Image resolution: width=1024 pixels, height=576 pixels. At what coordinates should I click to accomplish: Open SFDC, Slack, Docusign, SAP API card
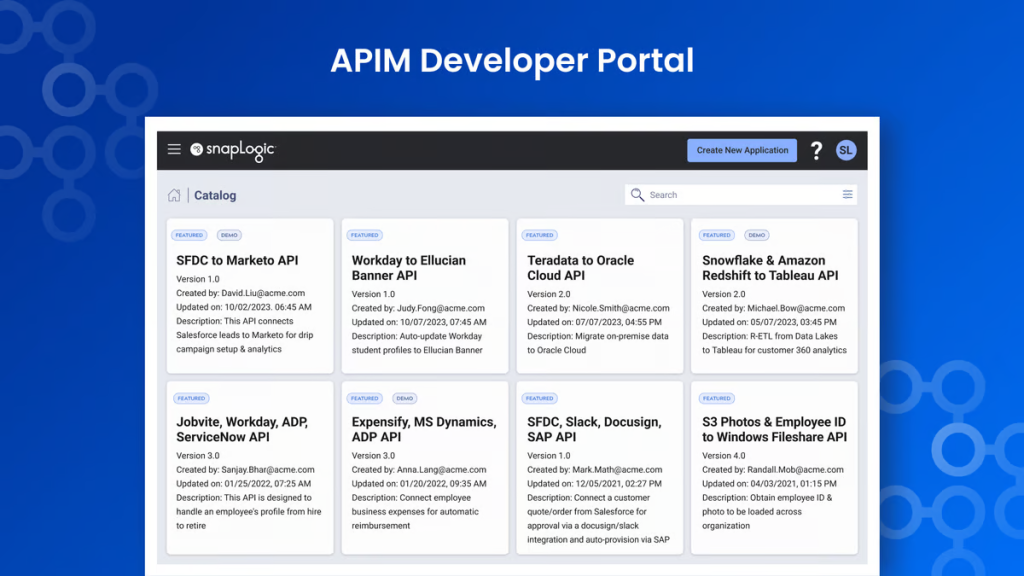click(x=594, y=429)
